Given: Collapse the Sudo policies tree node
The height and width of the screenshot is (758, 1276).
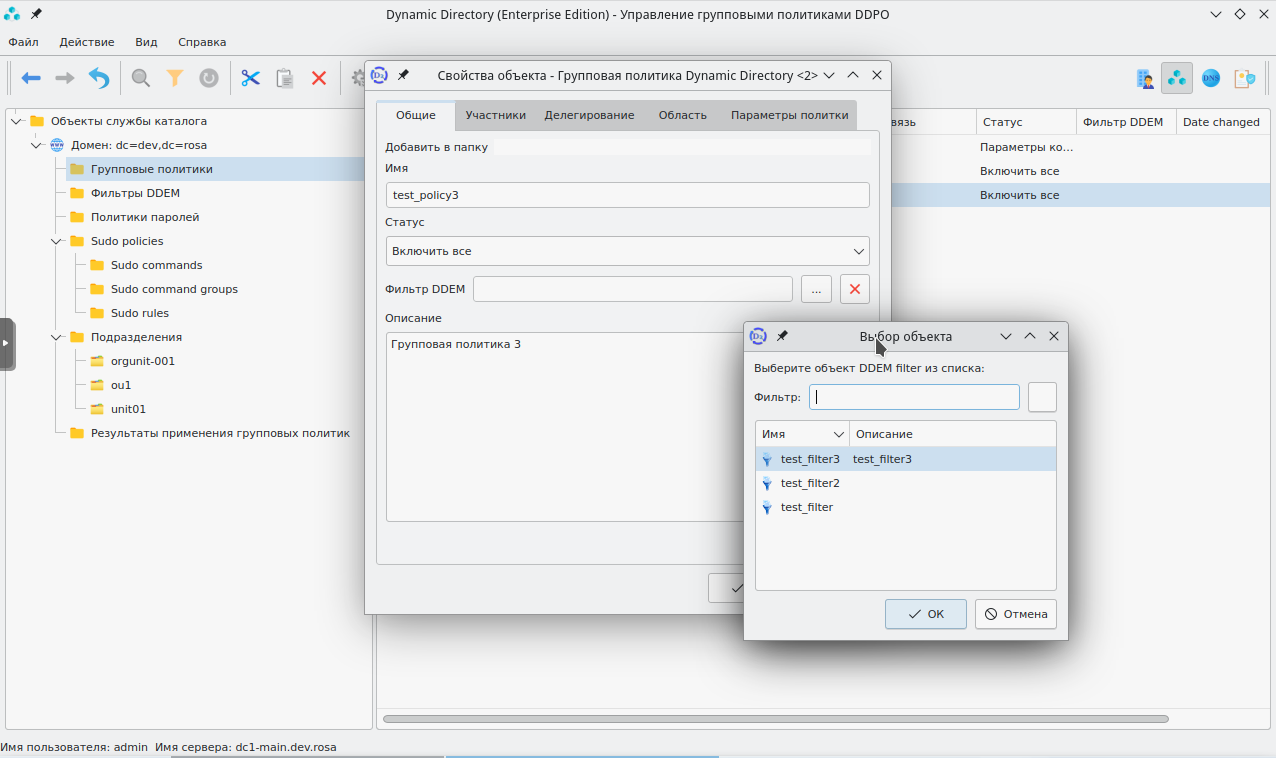Looking at the screenshot, I should click(56, 241).
